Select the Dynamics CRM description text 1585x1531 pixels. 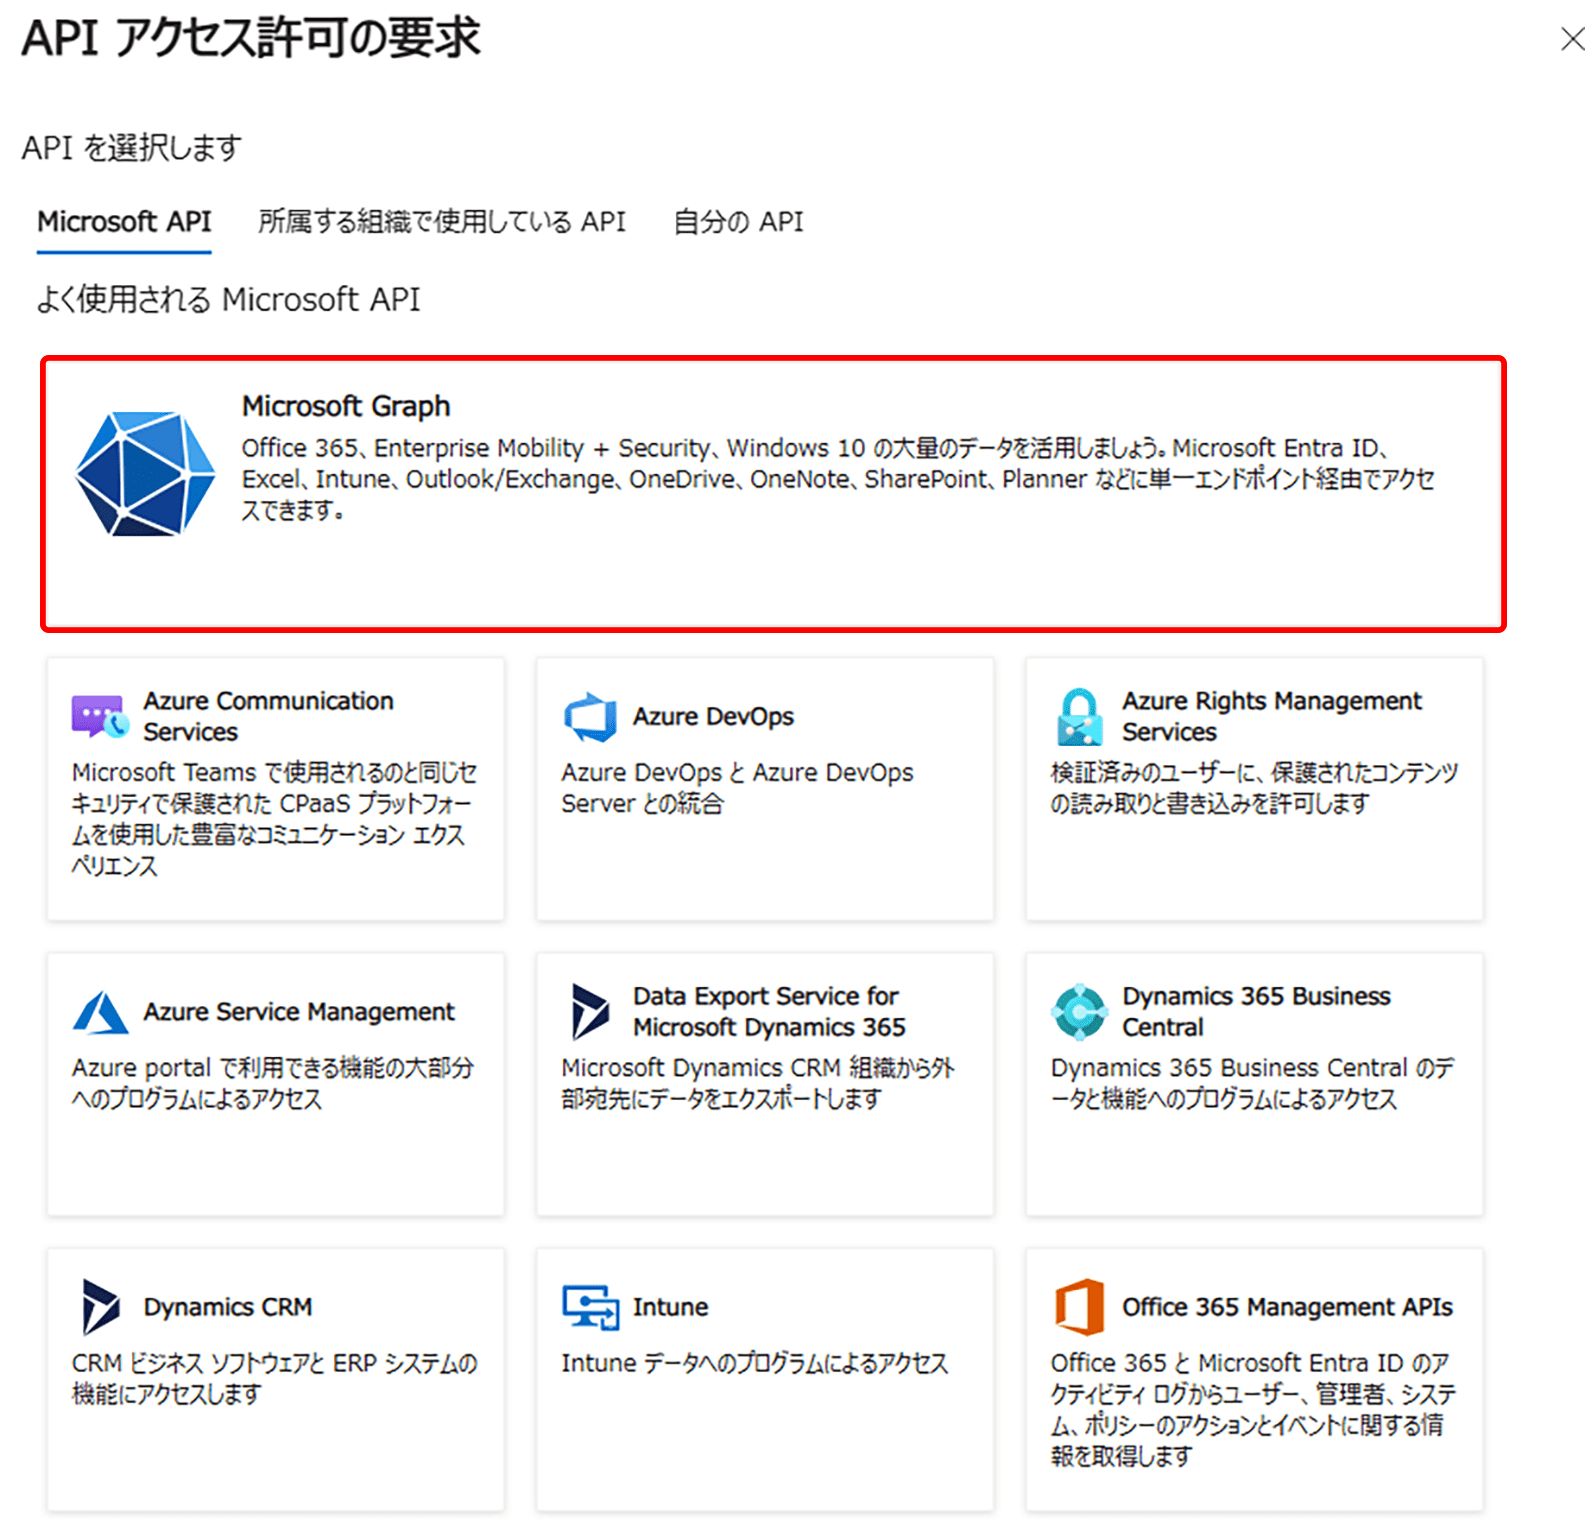(275, 1378)
